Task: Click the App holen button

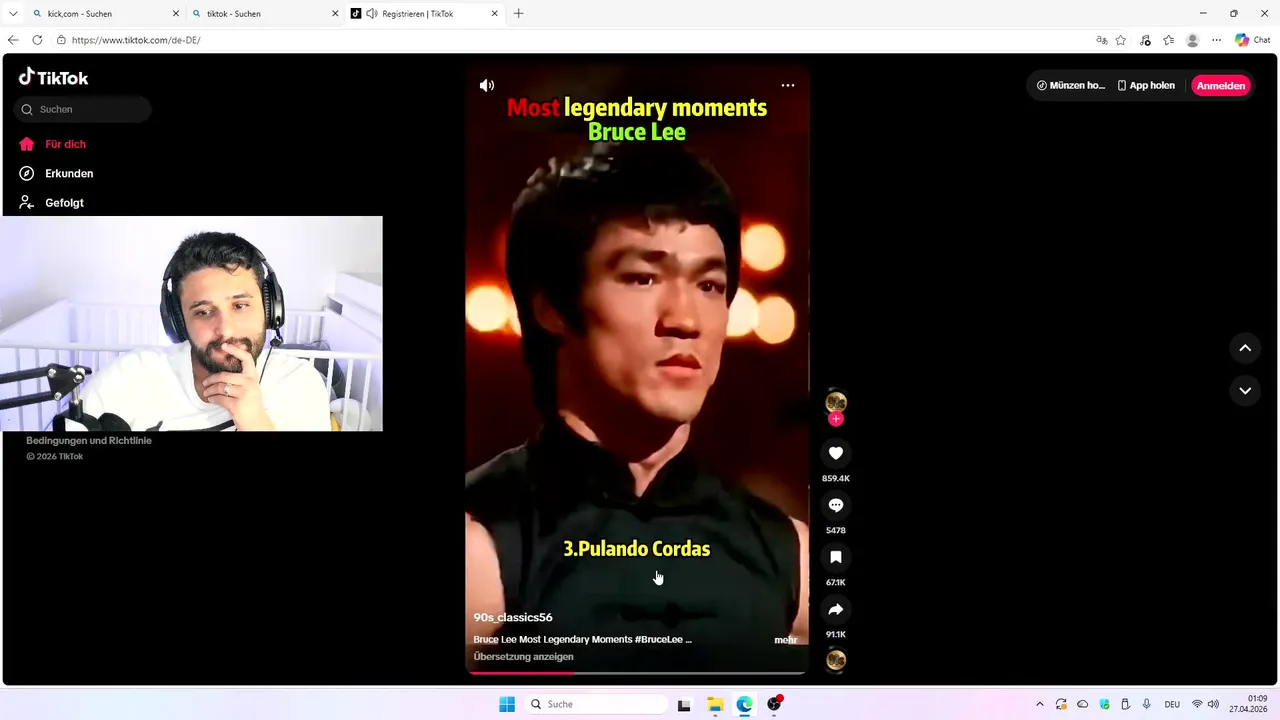Action: click(1146, 86)
